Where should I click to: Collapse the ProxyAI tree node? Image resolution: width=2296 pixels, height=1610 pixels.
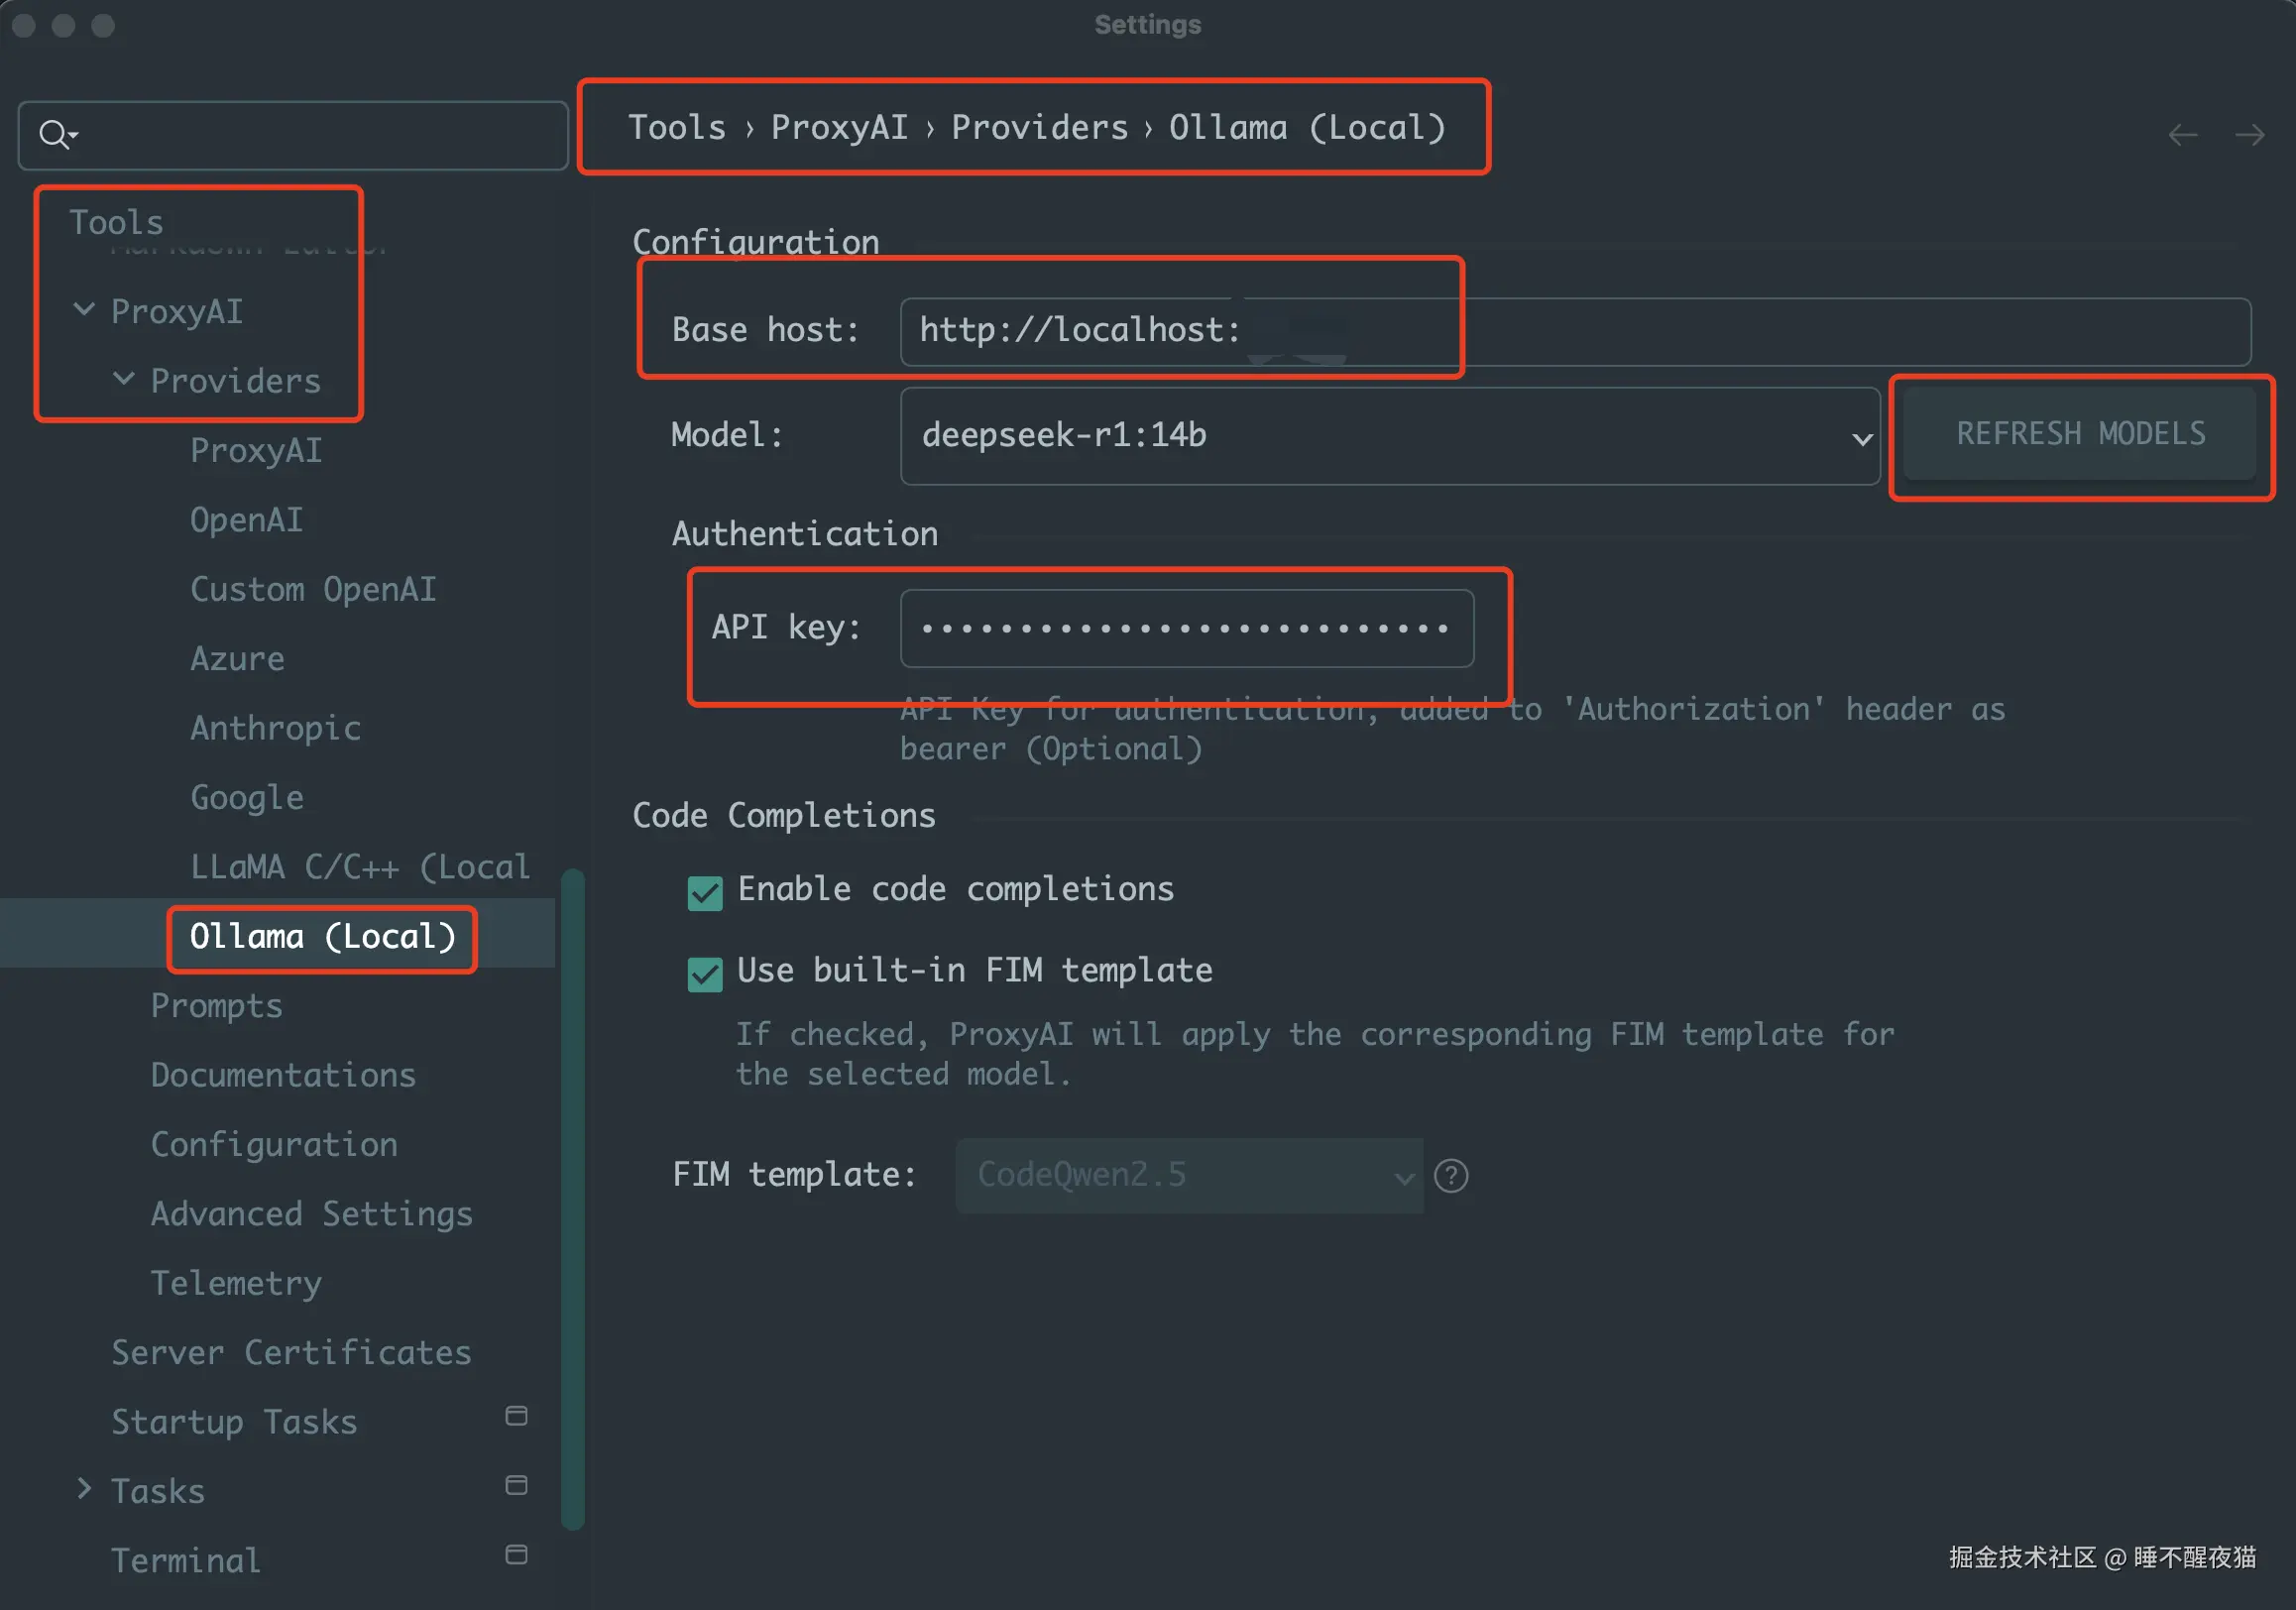pos(84,310)
